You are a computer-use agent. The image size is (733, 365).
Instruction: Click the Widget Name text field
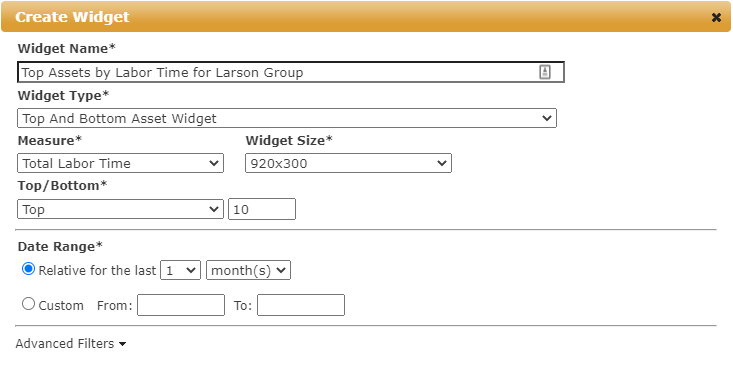point(291,72)
